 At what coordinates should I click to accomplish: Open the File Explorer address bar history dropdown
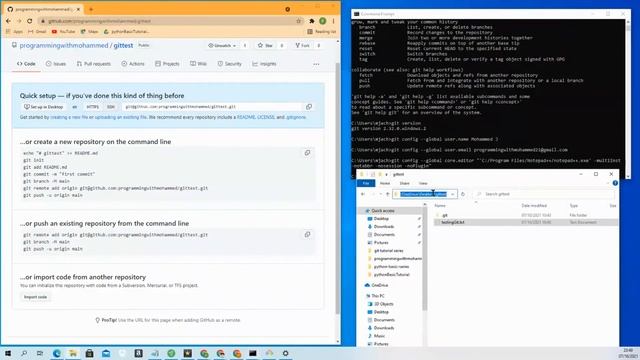tap(453, 194)
